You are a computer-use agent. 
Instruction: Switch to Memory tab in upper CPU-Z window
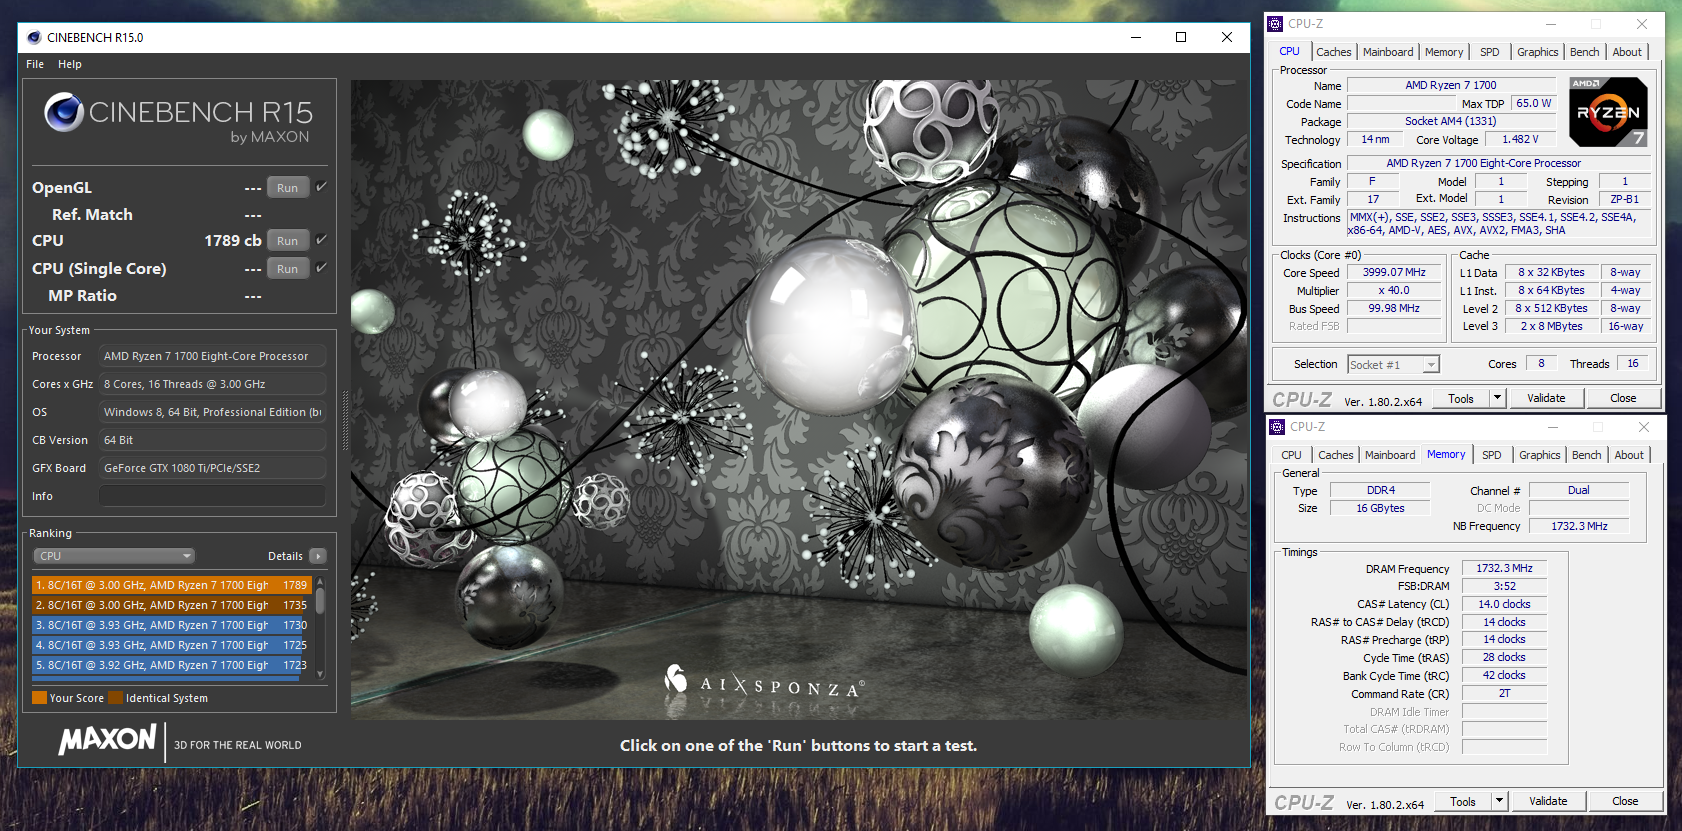click(x=1444, y=52)
